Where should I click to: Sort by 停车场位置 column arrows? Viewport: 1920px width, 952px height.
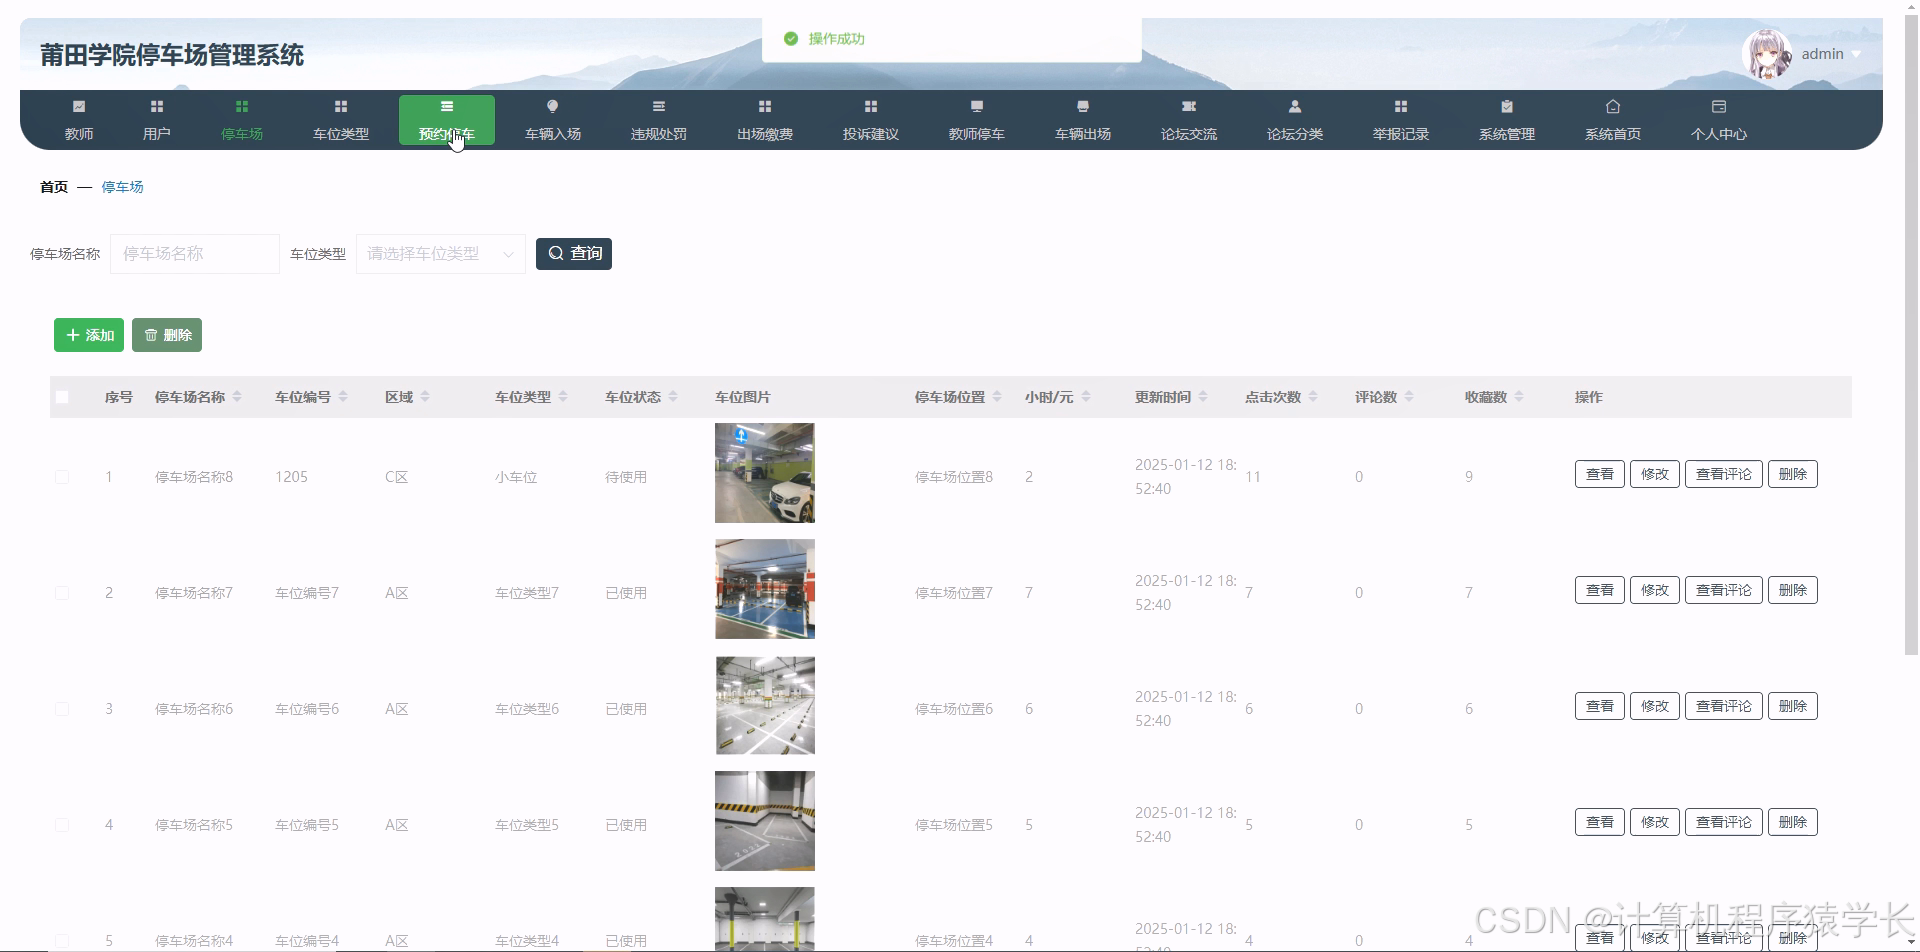[x=997, y=397]
